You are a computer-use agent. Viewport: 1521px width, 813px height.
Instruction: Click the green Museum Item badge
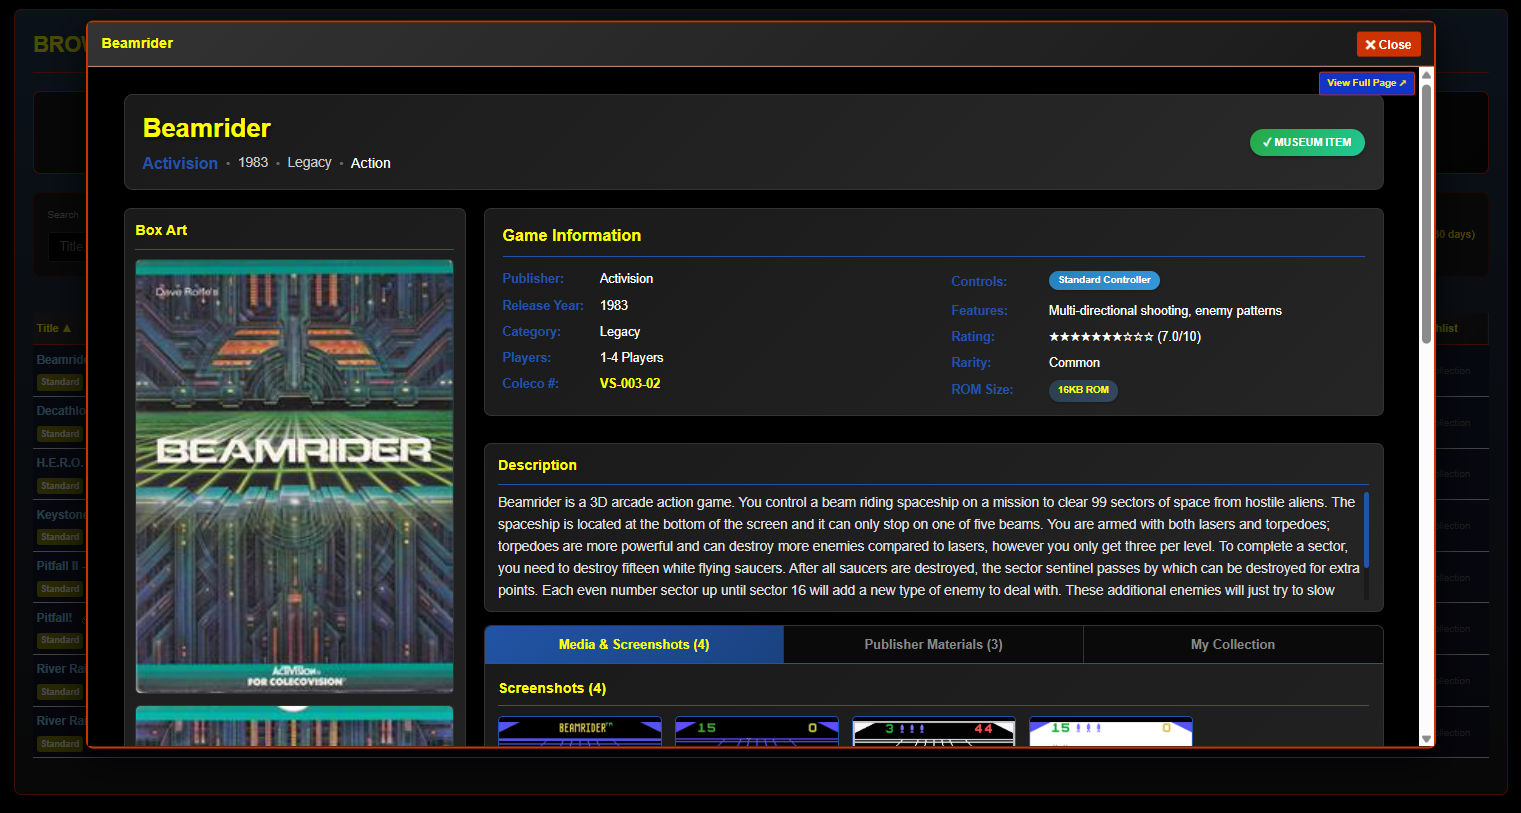coord(1307,142)
